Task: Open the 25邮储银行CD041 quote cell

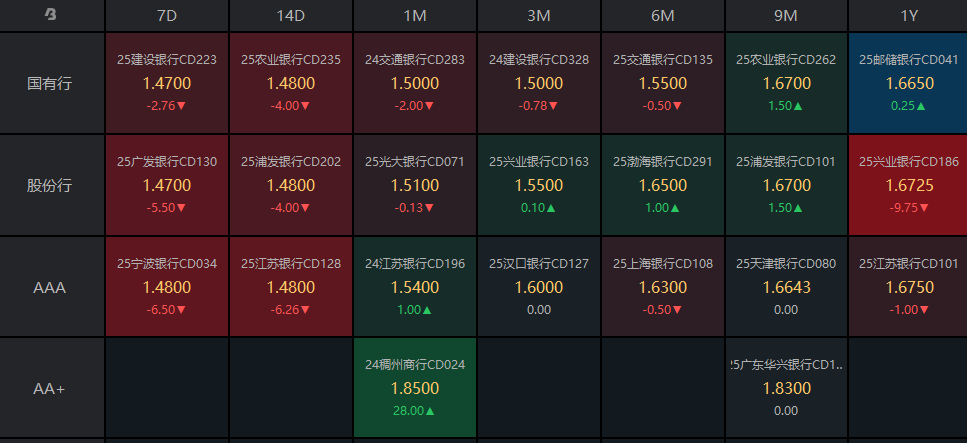Action: click(908, 83)
